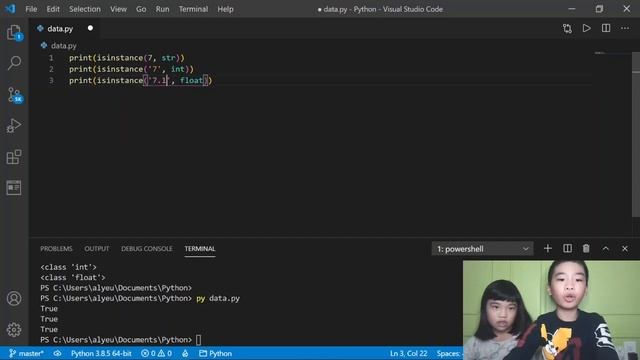Click Ln 3, Col 22 in status bar
The height and width of the screenshot is (360, 640).
point(409,353)
